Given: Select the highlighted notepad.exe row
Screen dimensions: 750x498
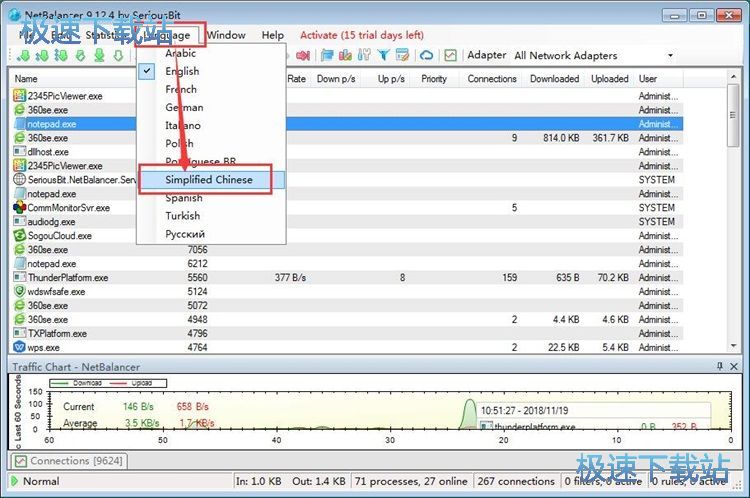Looking at the screenshot, I should click(x=347, y=124).
